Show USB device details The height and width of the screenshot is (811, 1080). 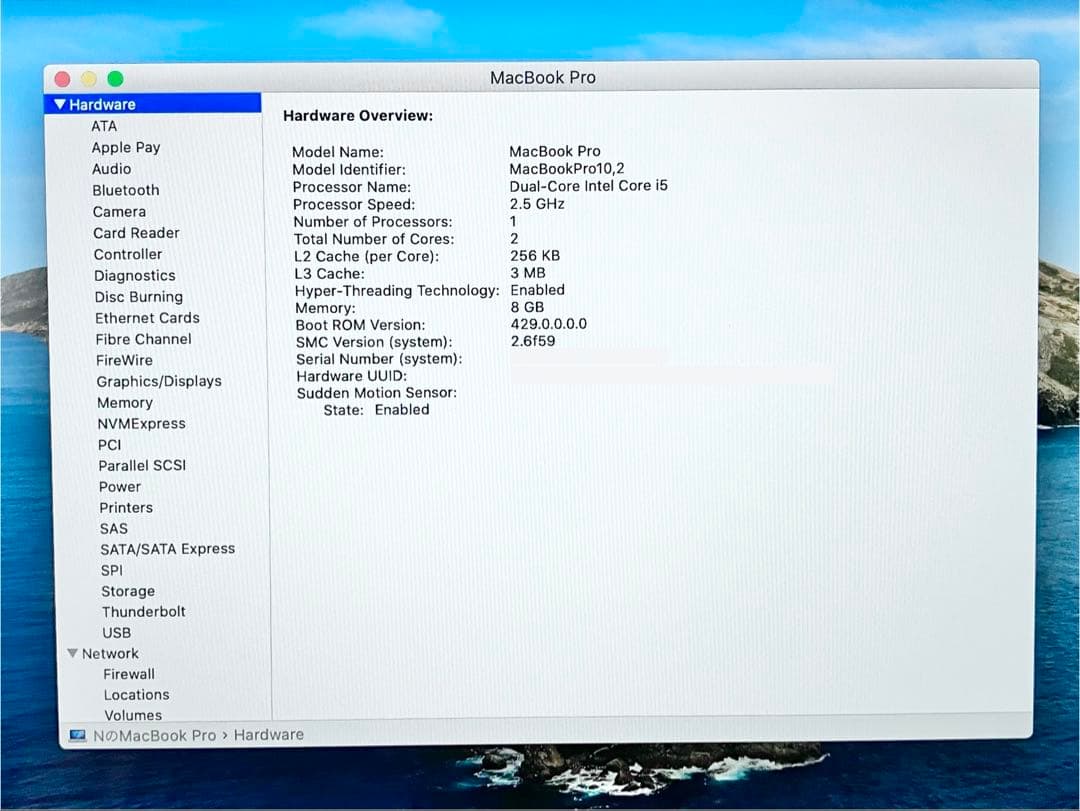click(x=116, y=632)
